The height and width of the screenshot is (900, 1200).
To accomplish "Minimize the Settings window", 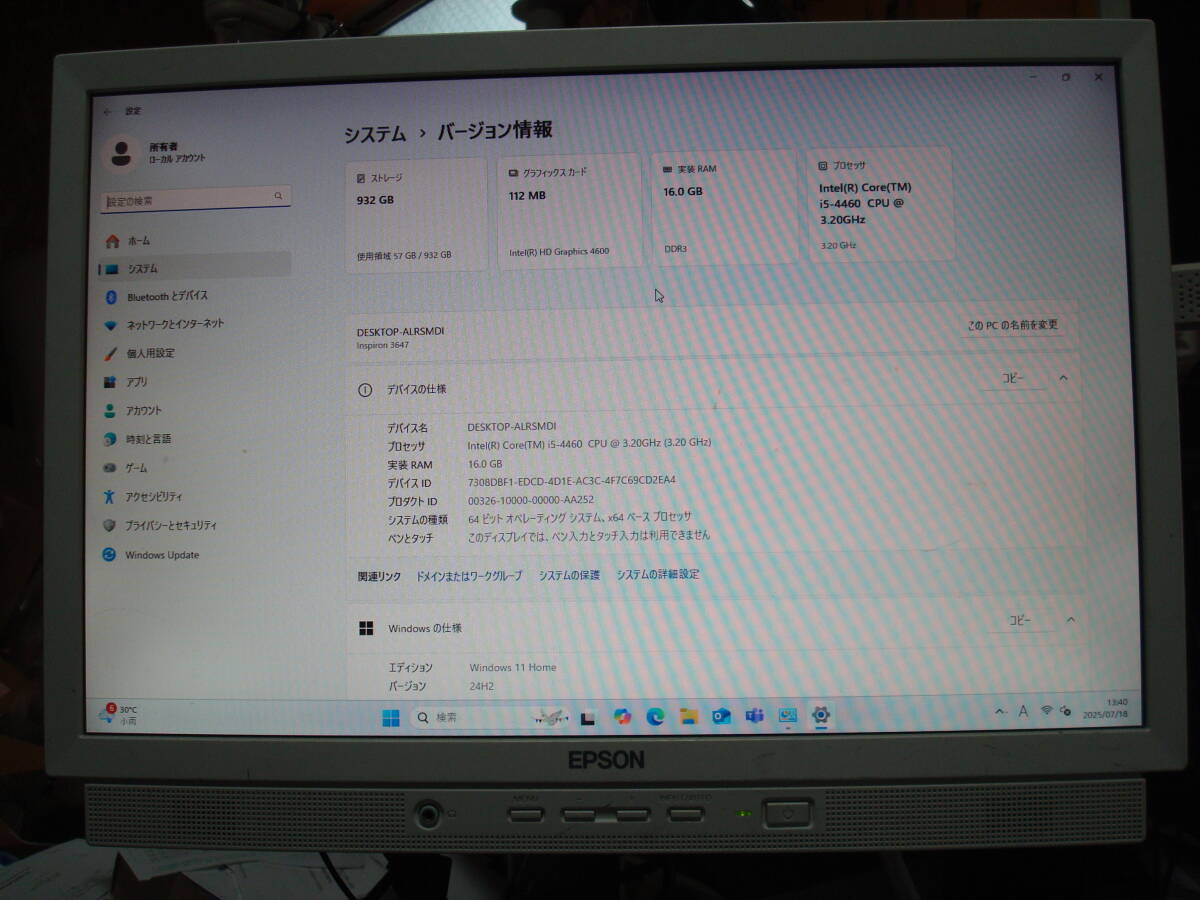I will pyautogui.click(x=1034, y=76).
